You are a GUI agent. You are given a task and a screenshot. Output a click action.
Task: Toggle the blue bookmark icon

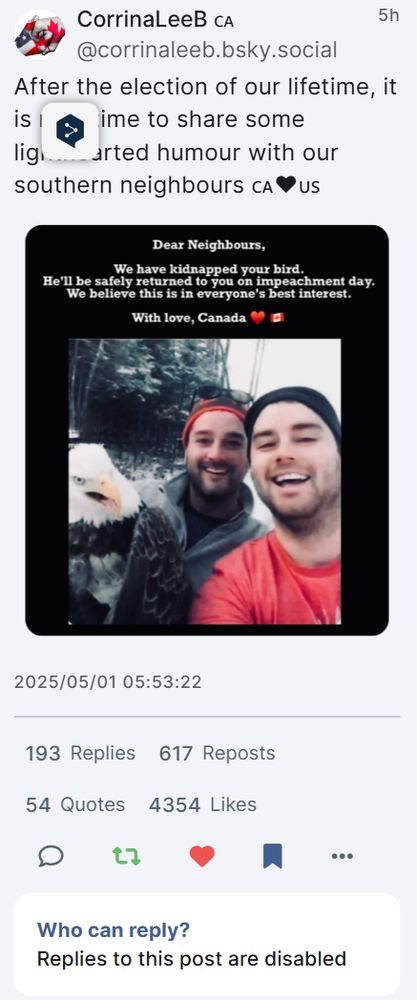point(272,856)
